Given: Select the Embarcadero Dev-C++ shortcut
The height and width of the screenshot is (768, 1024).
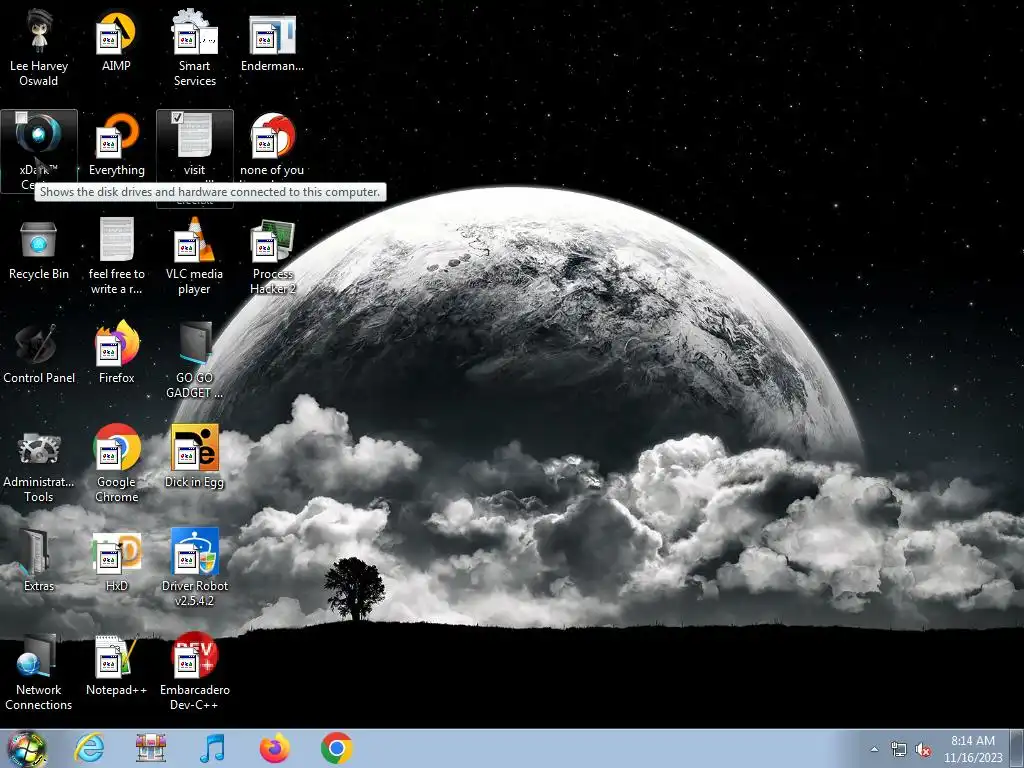Looking at the screenshot, I should (195, 672).
